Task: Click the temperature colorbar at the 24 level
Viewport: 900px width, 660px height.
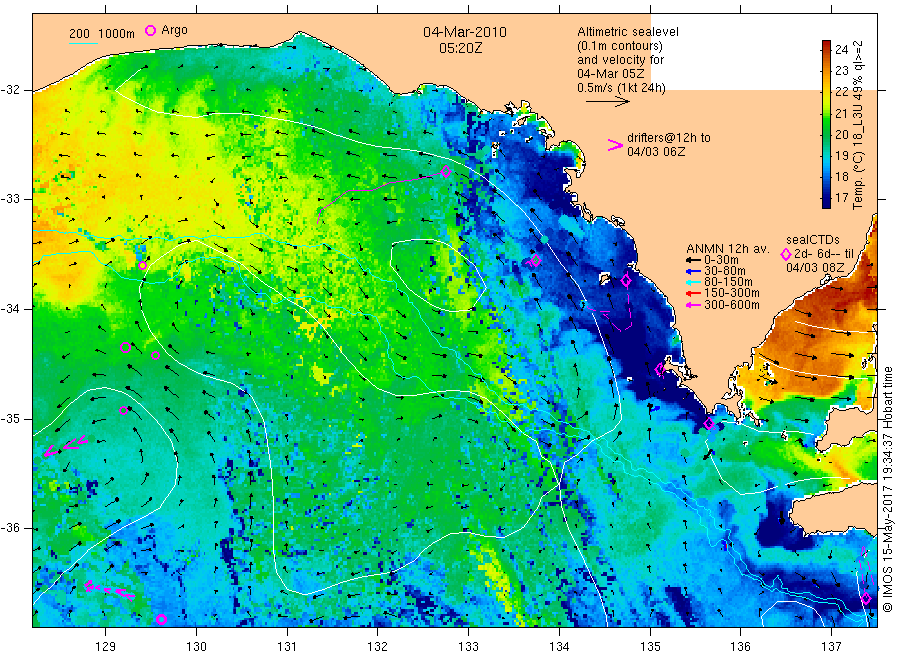Action: (x=827, y=49)
